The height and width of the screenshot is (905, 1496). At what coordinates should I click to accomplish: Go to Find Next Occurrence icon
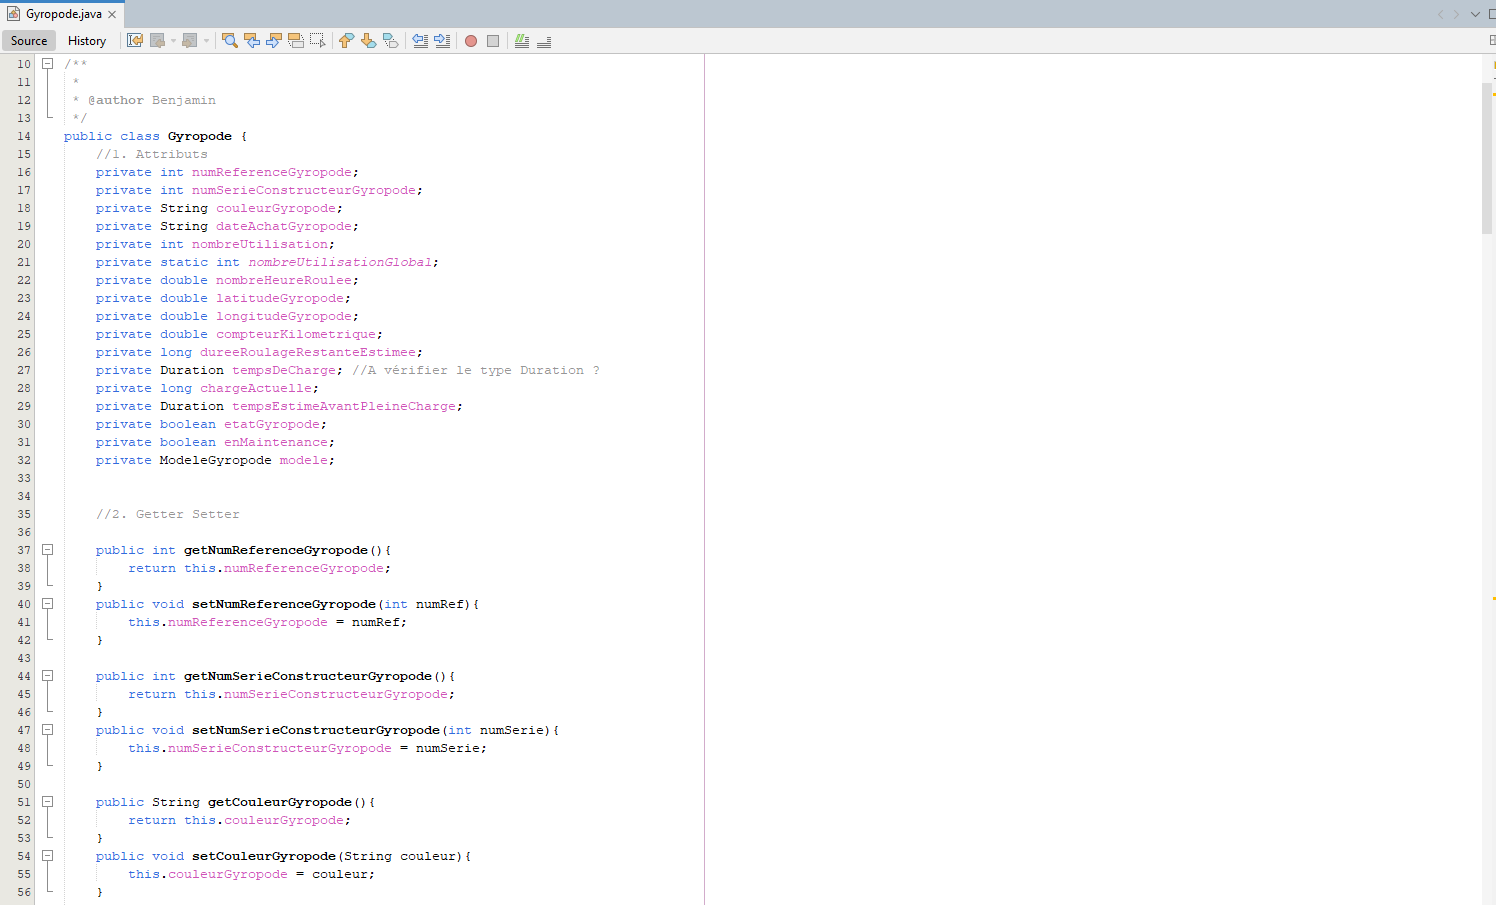(x=274, y=41)
